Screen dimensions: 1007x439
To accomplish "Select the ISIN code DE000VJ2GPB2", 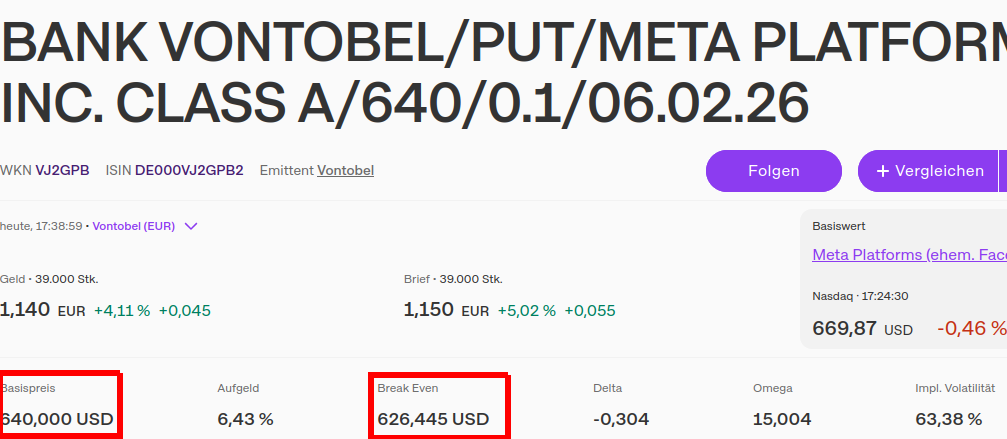I will pos(189,171).
